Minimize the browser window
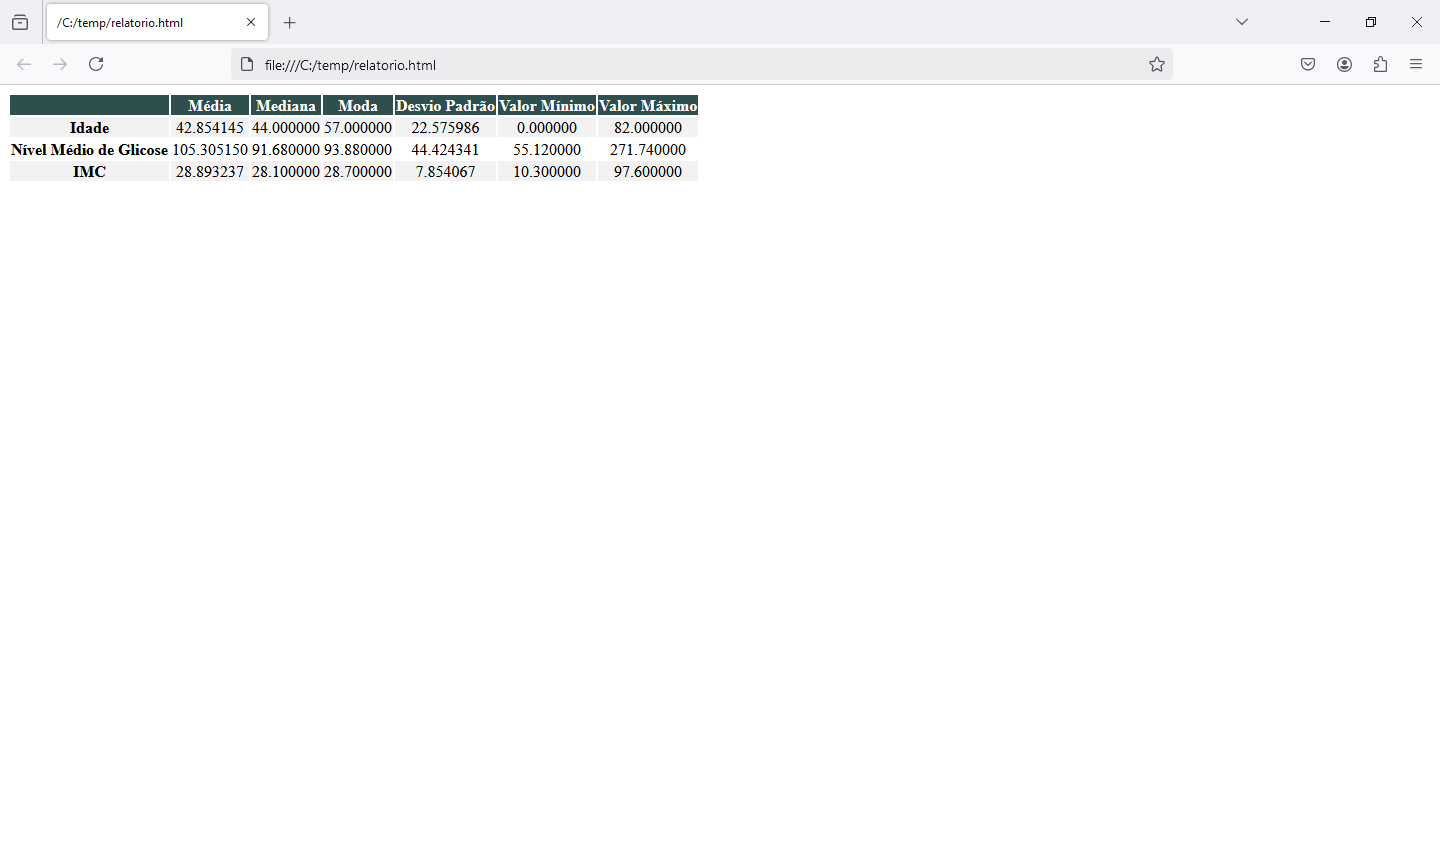 coord(1325,22)
